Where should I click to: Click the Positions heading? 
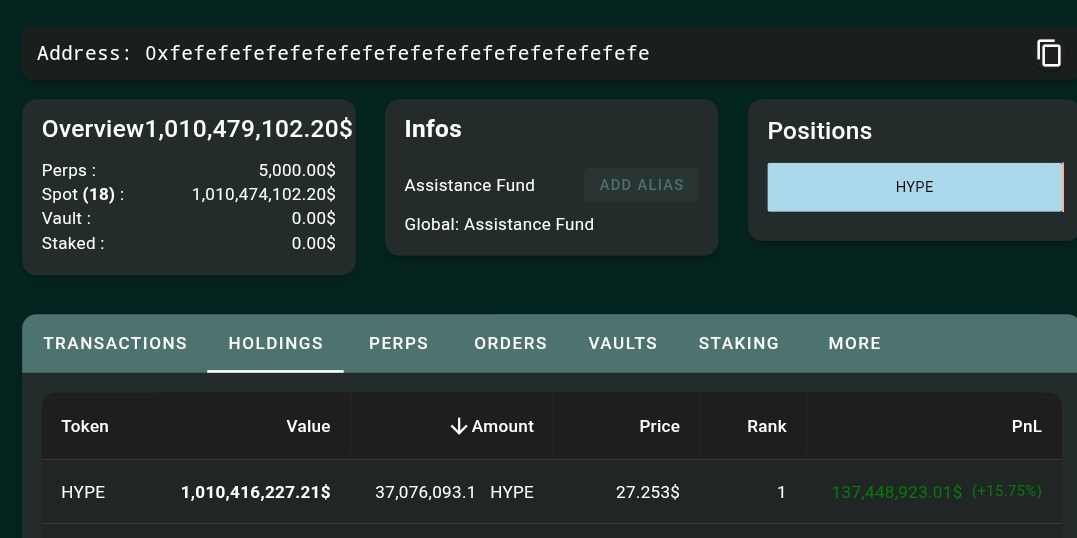pyautogui.click(x=819, y=131)
